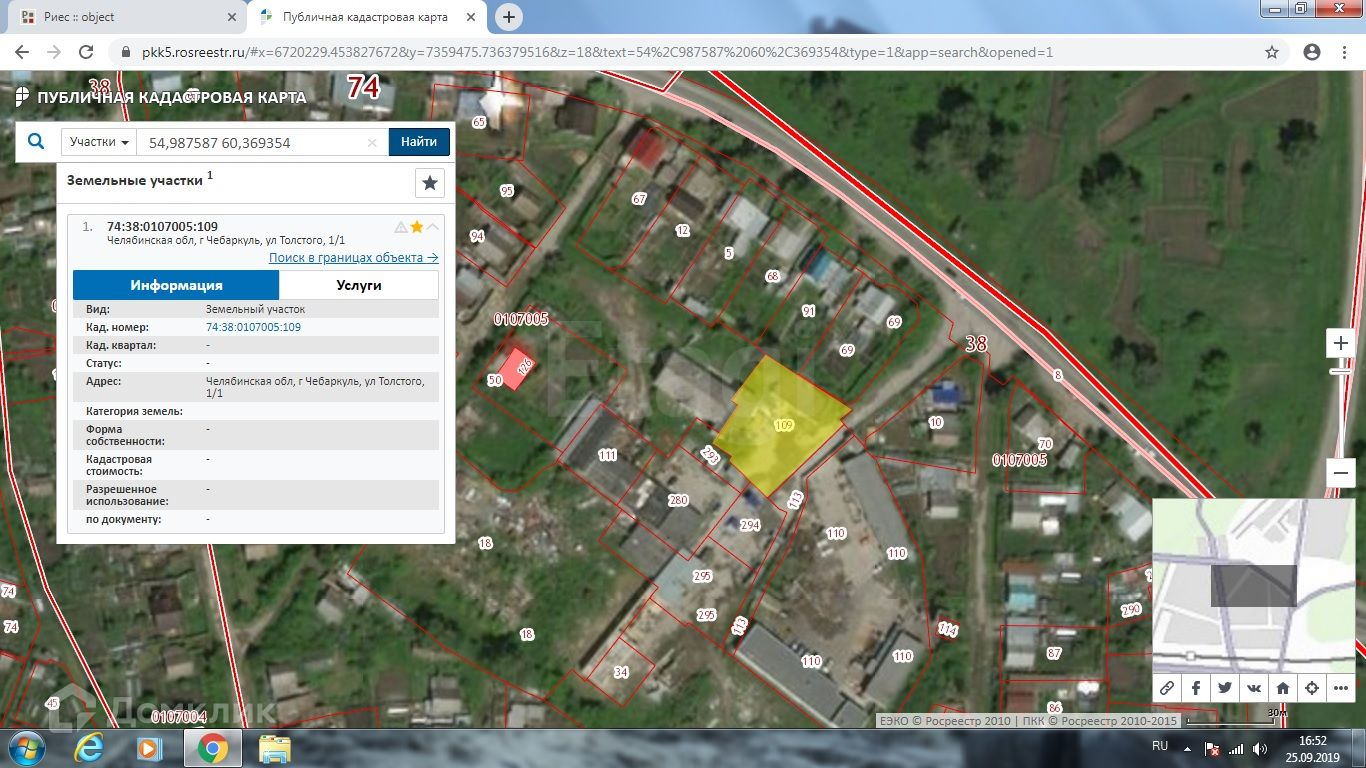Share the map on VK
Screen dimensions: 1366x768
coord(1254,688)
